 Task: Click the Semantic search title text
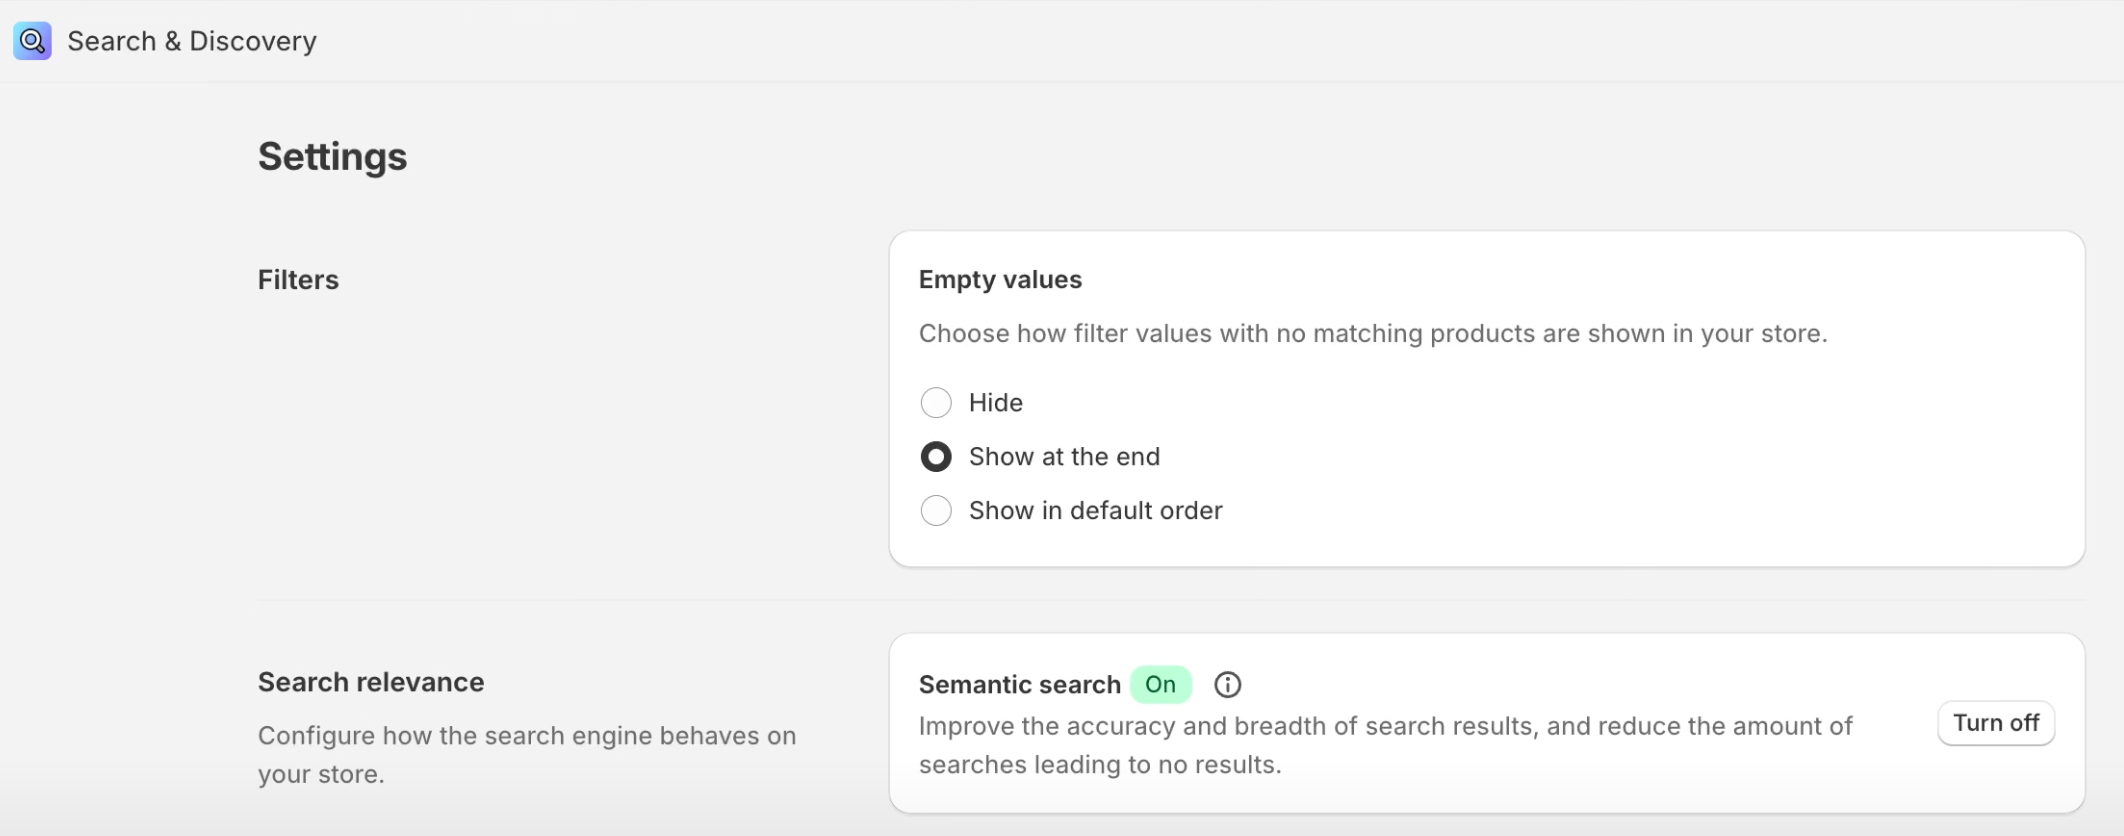[x=1019, y=685]
